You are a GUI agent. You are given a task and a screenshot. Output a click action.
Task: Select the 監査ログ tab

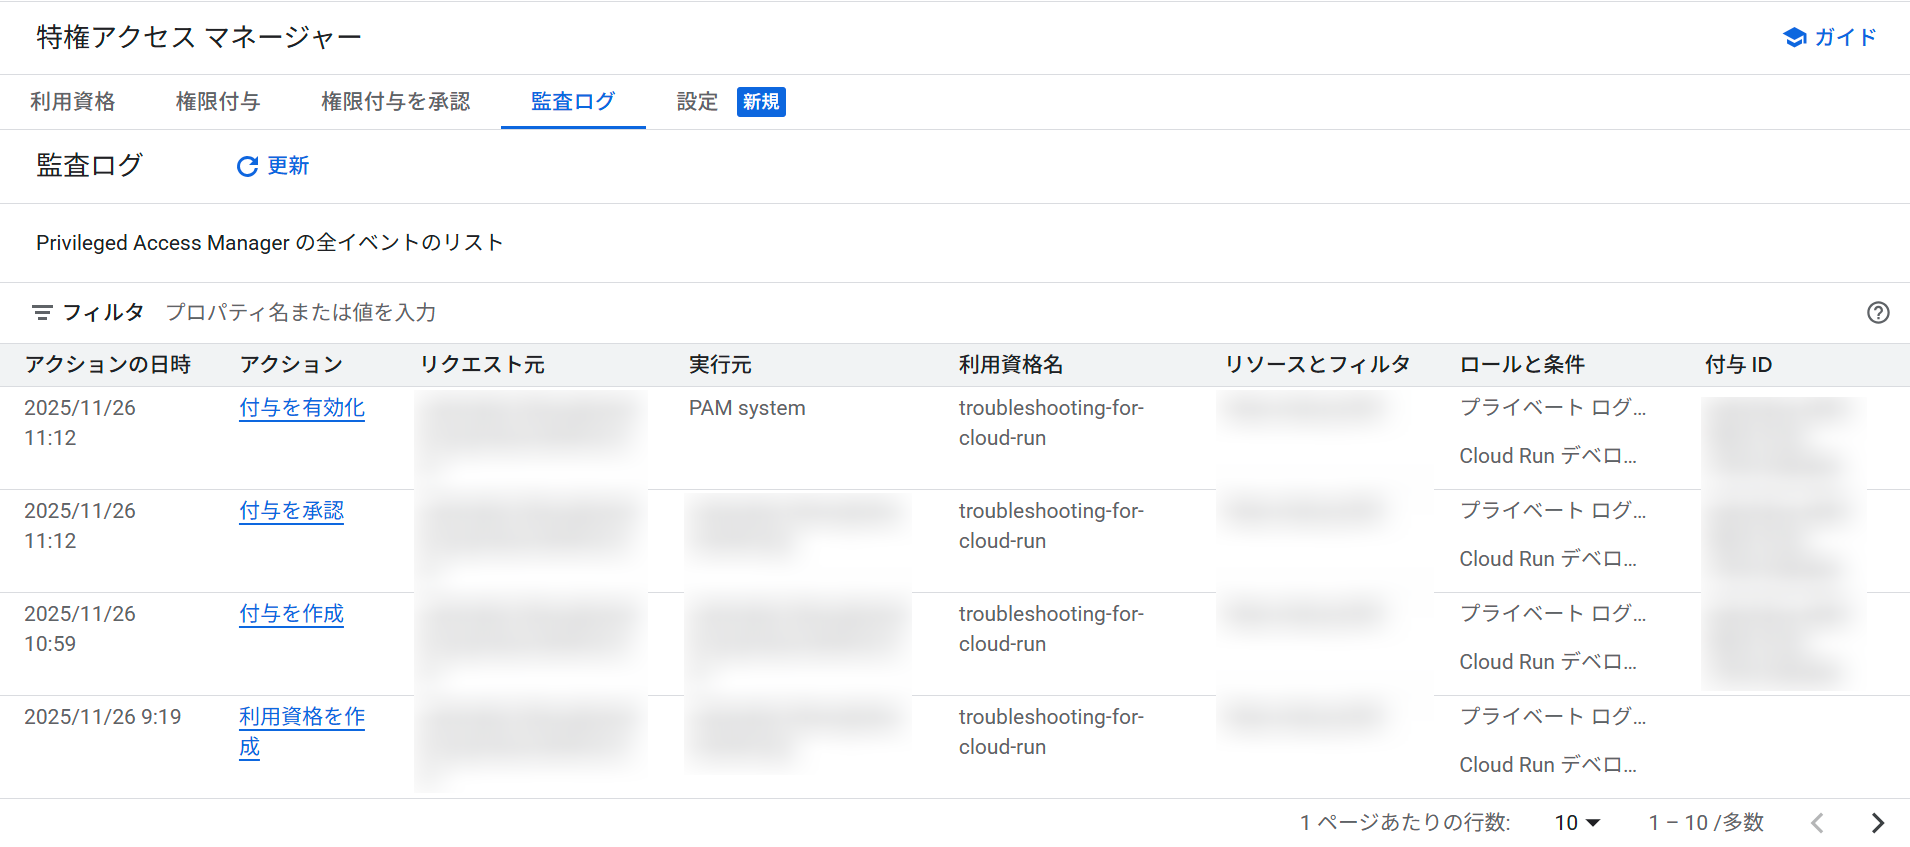coord(573,102)
